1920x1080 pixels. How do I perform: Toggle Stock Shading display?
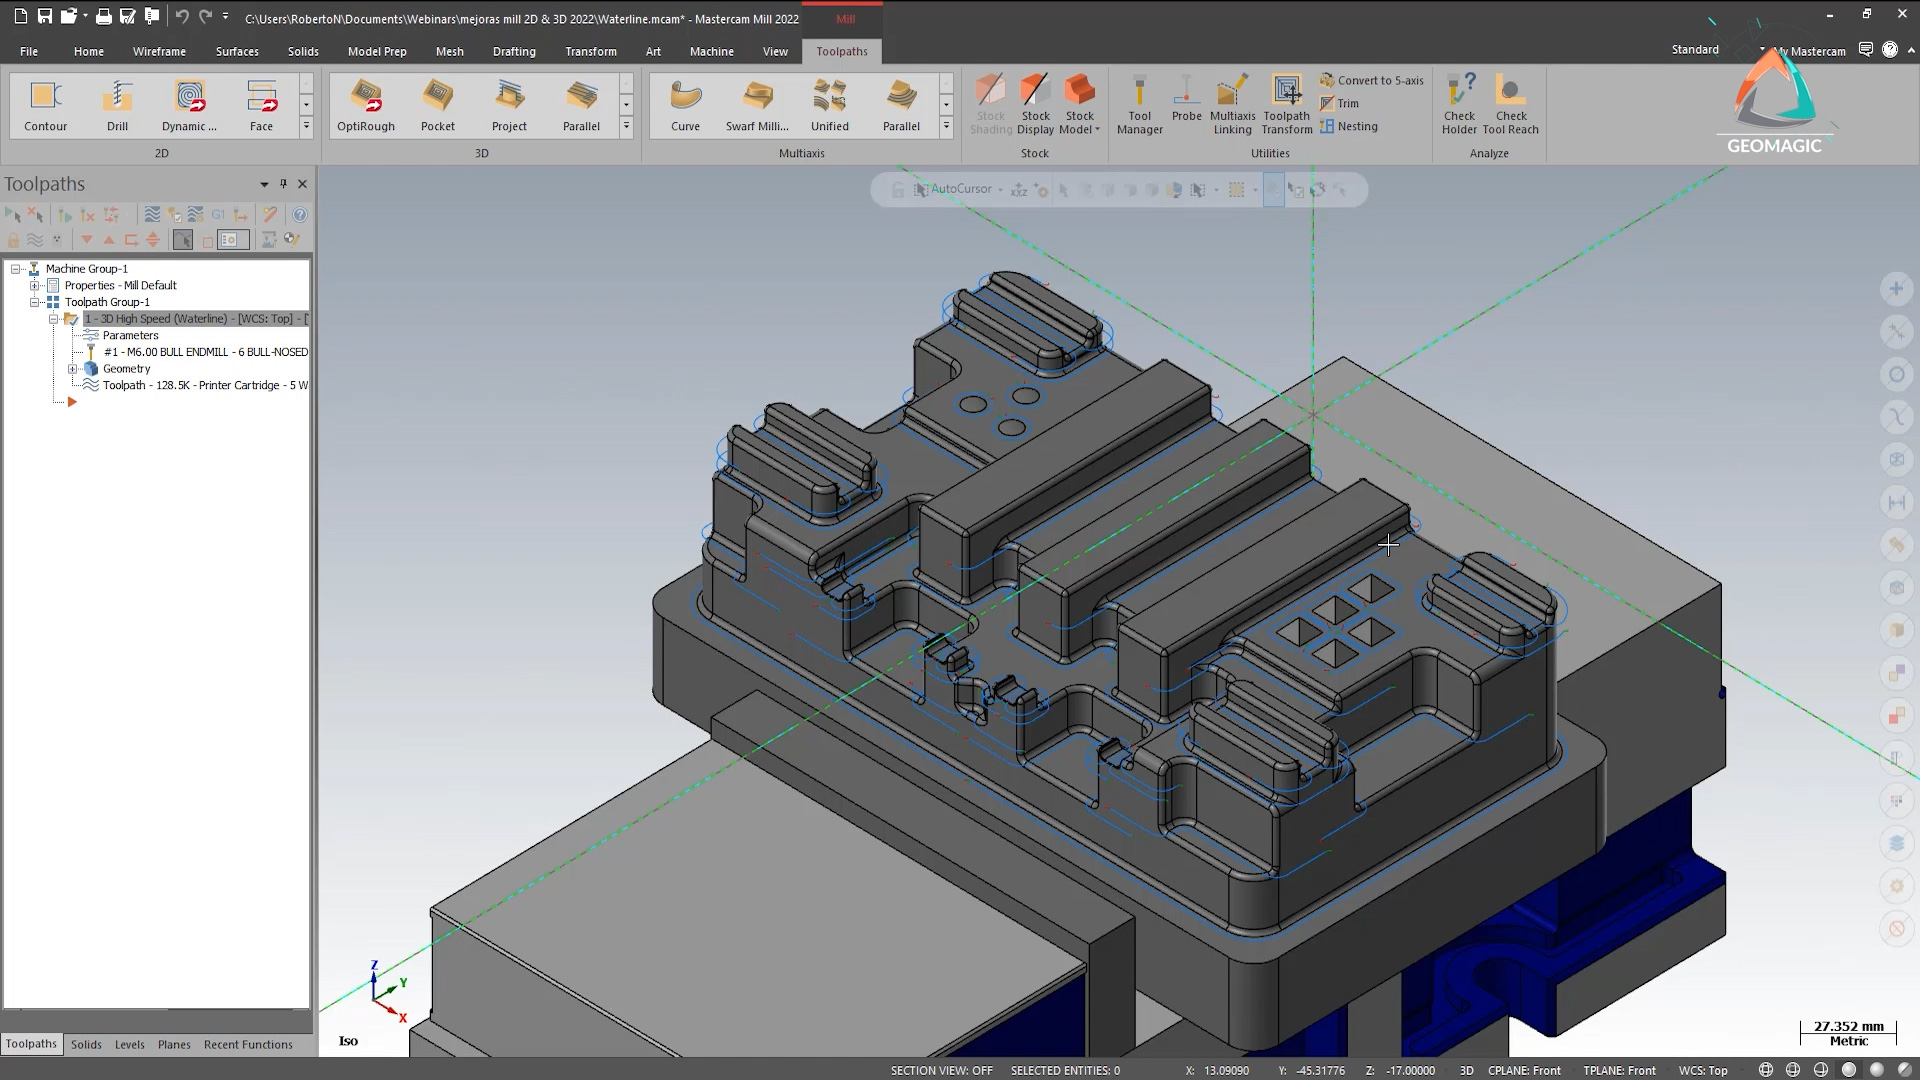point(990,105)
